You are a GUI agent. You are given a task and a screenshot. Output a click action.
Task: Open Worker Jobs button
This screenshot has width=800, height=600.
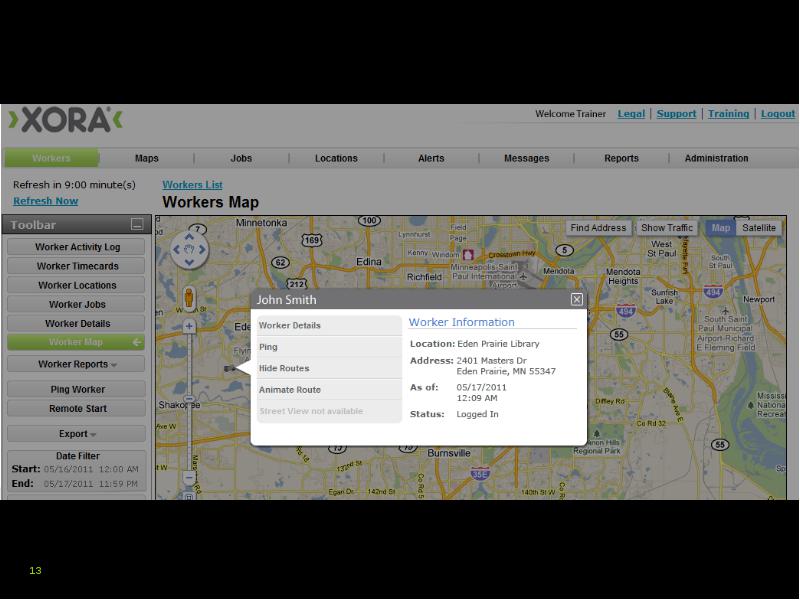pyautogui.click(x=77, y=304)
